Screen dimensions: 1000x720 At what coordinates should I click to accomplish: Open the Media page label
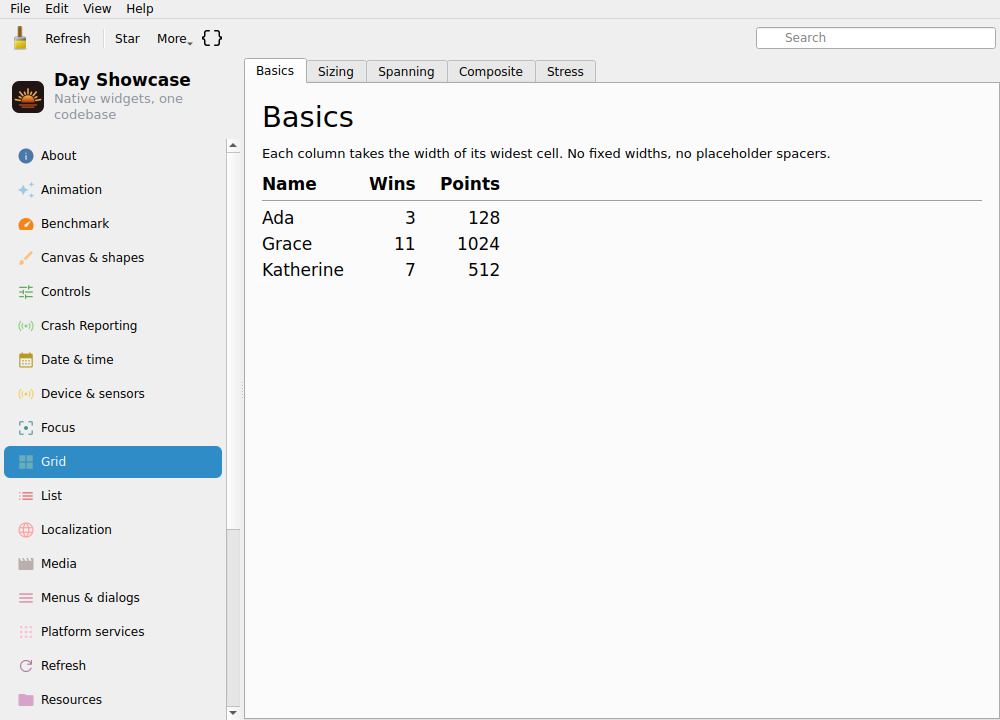tap(59, 564)
